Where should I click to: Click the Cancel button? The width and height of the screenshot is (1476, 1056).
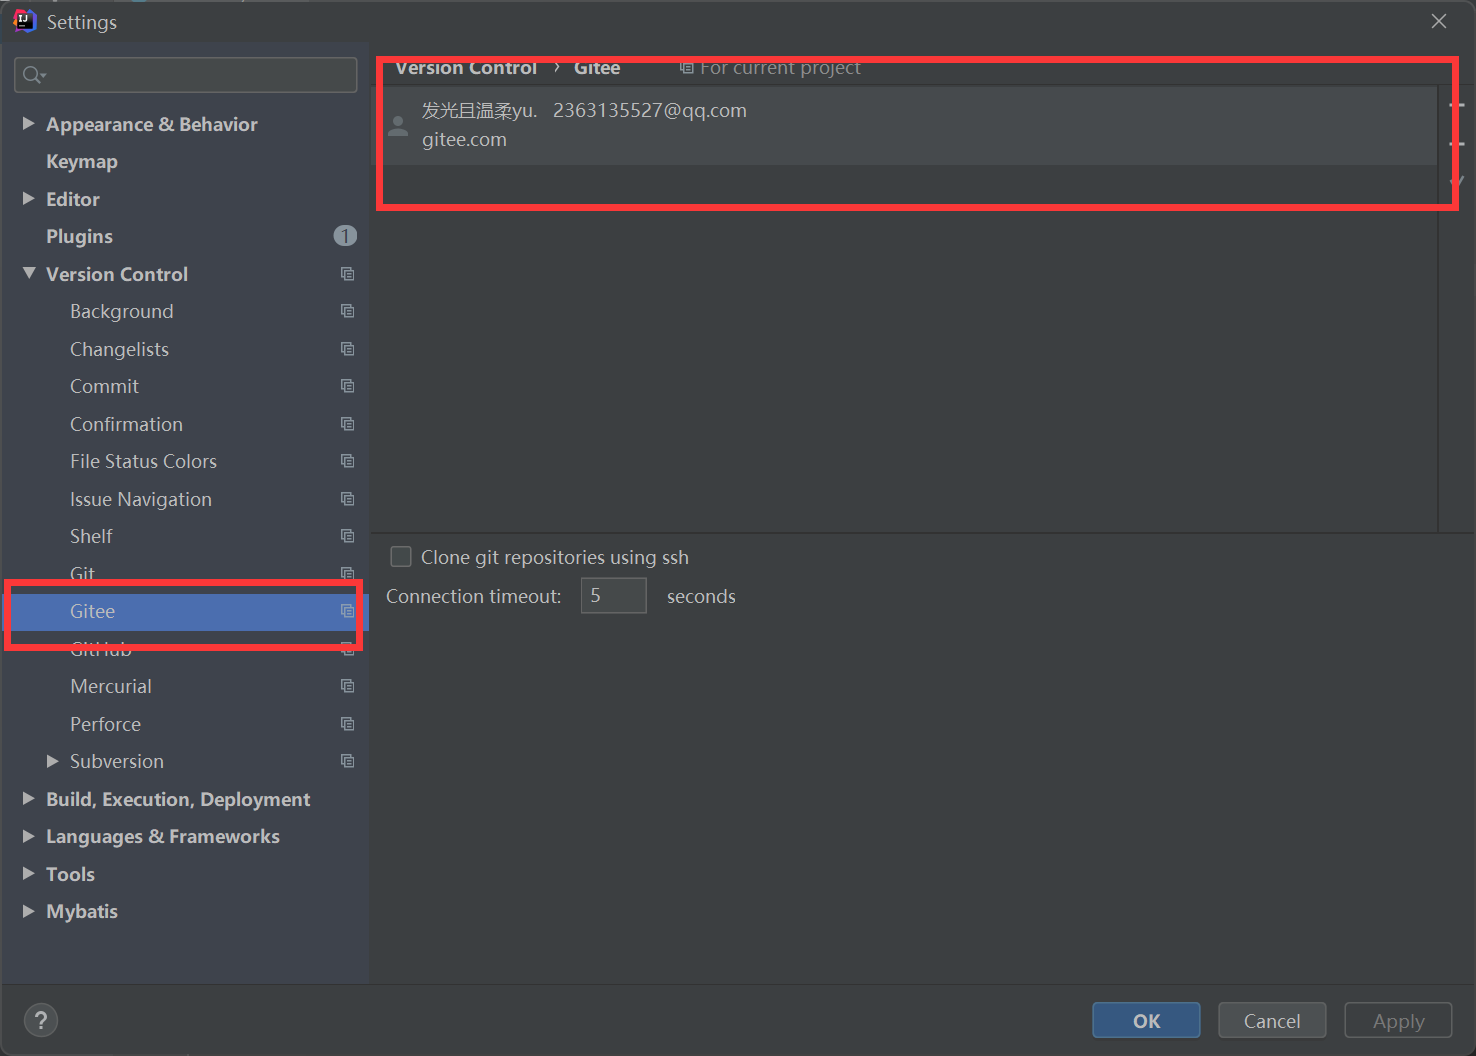point(1272,1020)
